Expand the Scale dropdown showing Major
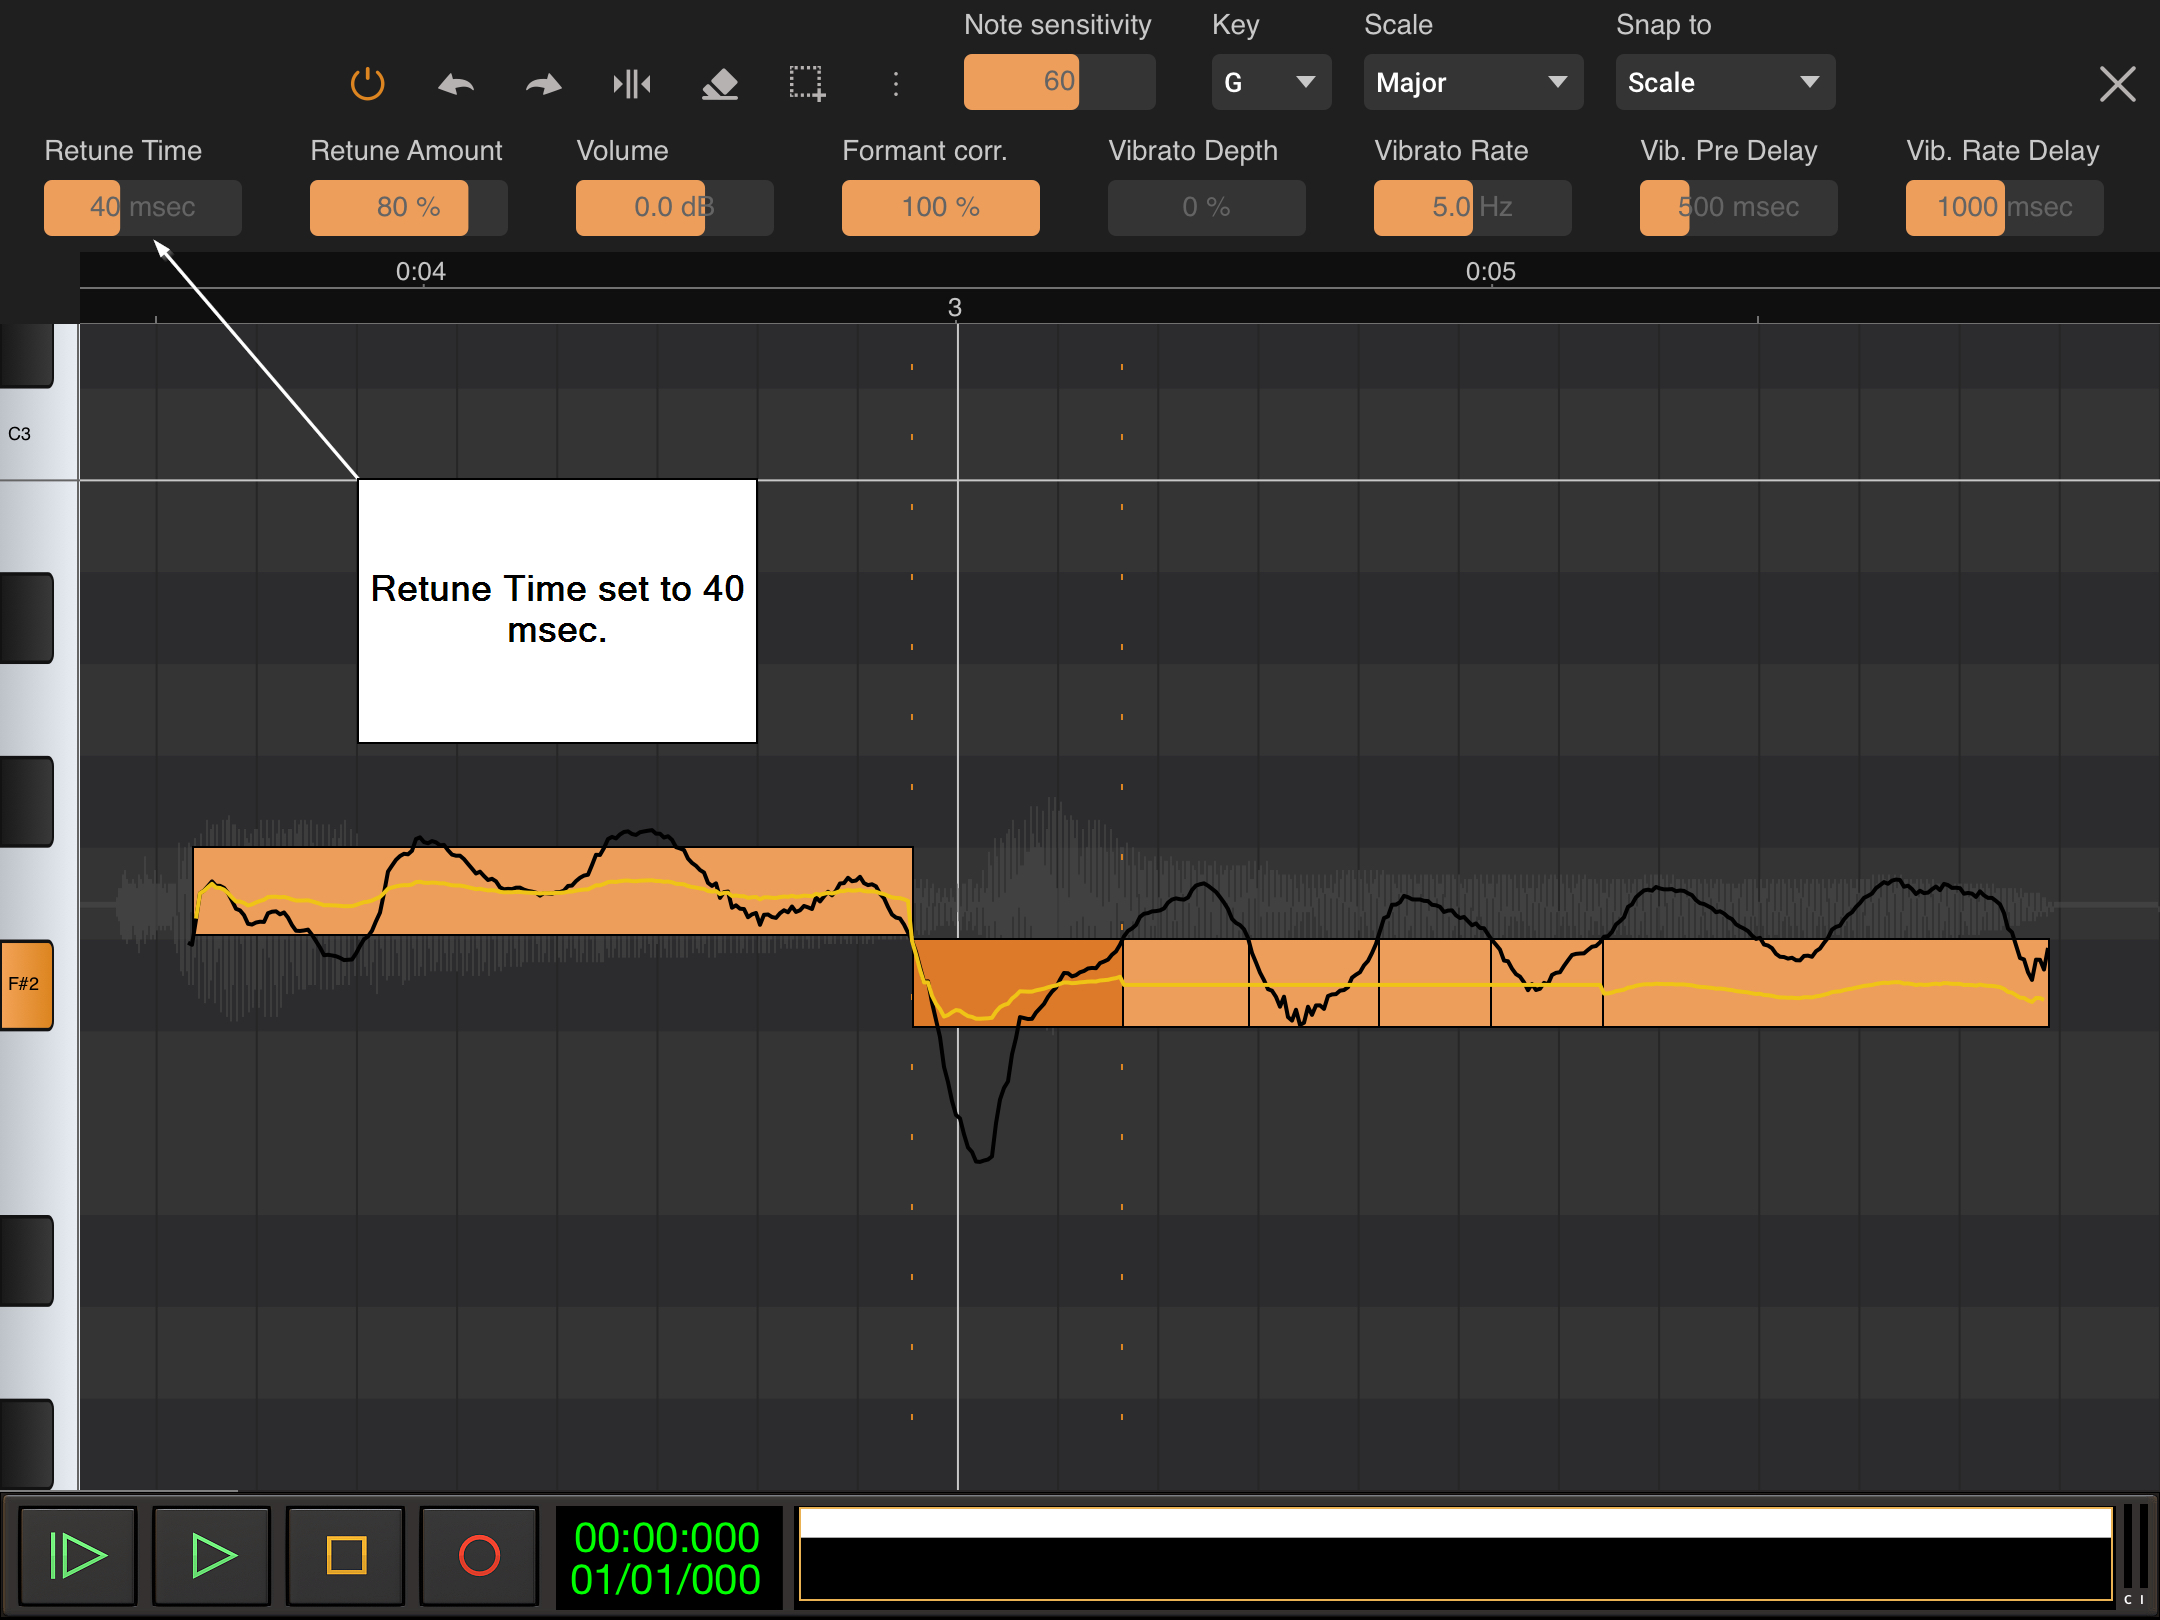2160x1620 pixels. (x=1472, y=82)
